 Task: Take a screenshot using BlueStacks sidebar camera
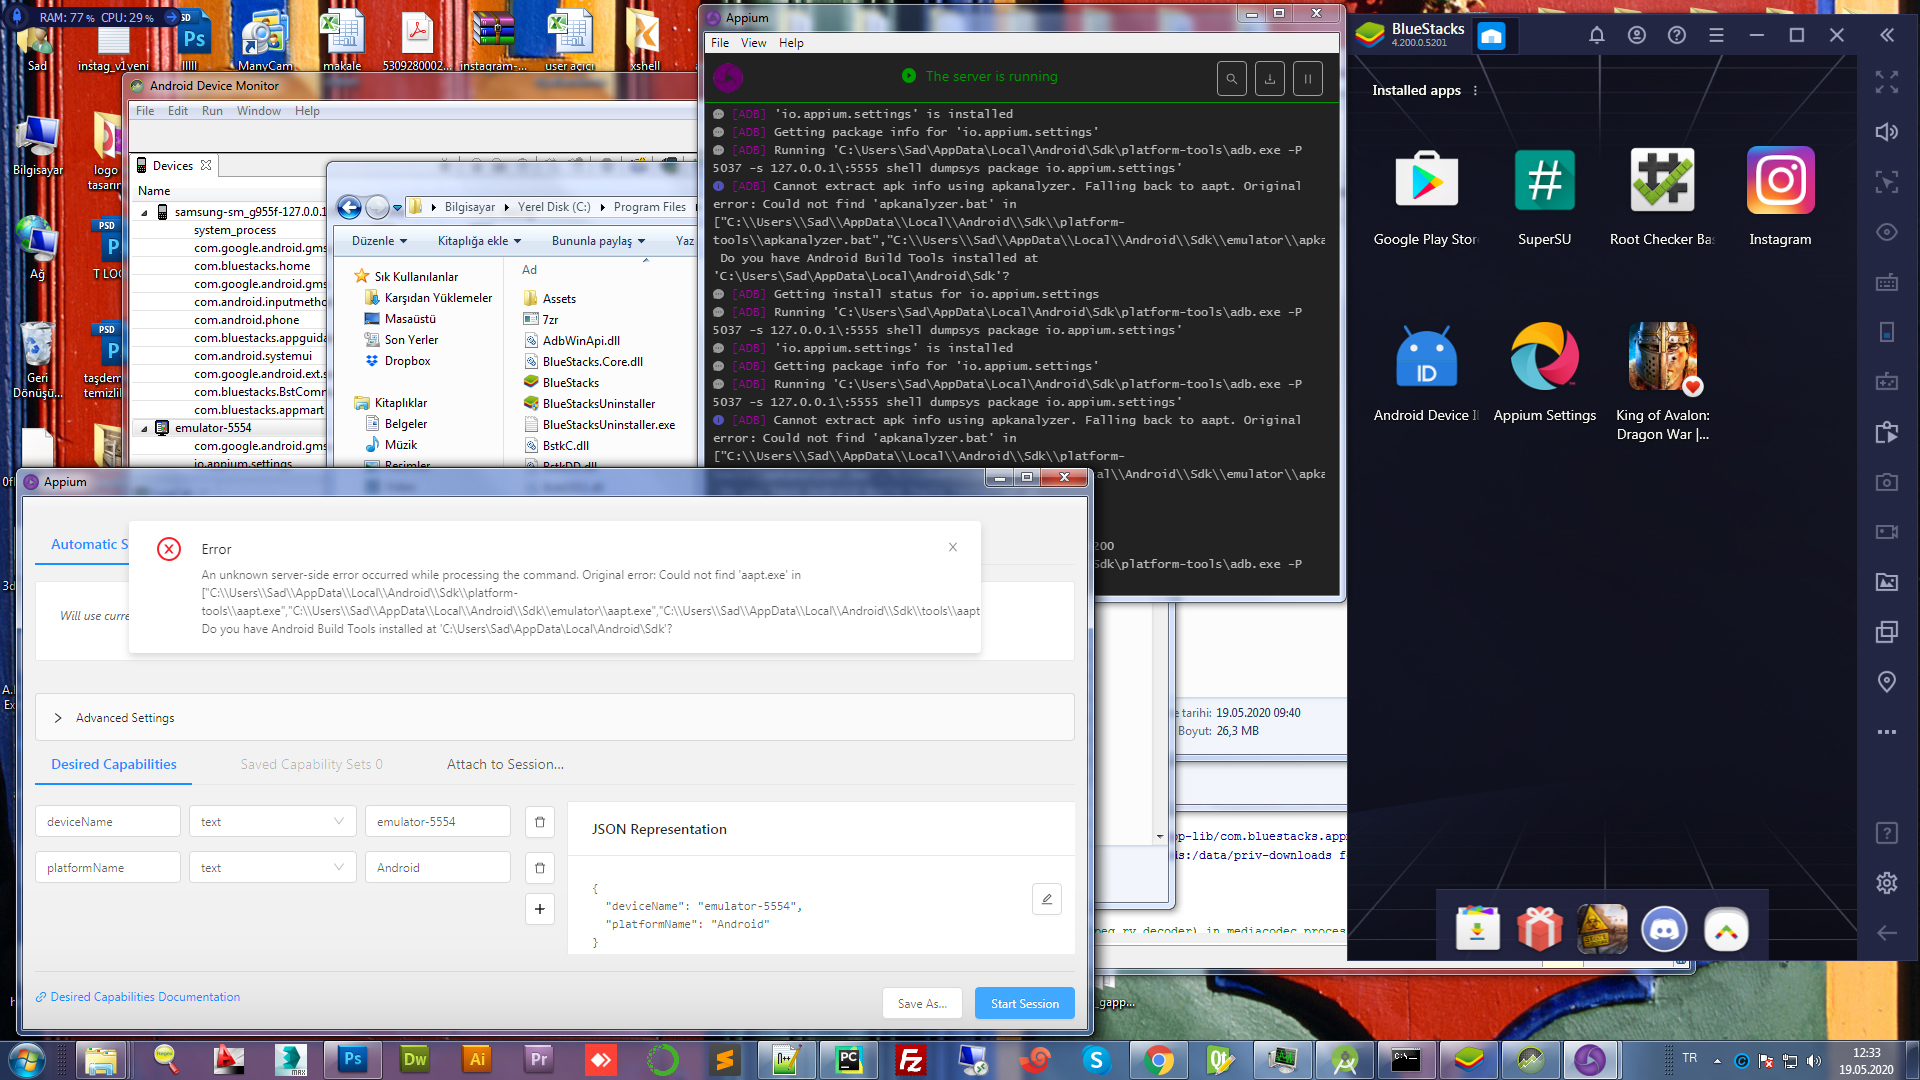pos(1886,482)
